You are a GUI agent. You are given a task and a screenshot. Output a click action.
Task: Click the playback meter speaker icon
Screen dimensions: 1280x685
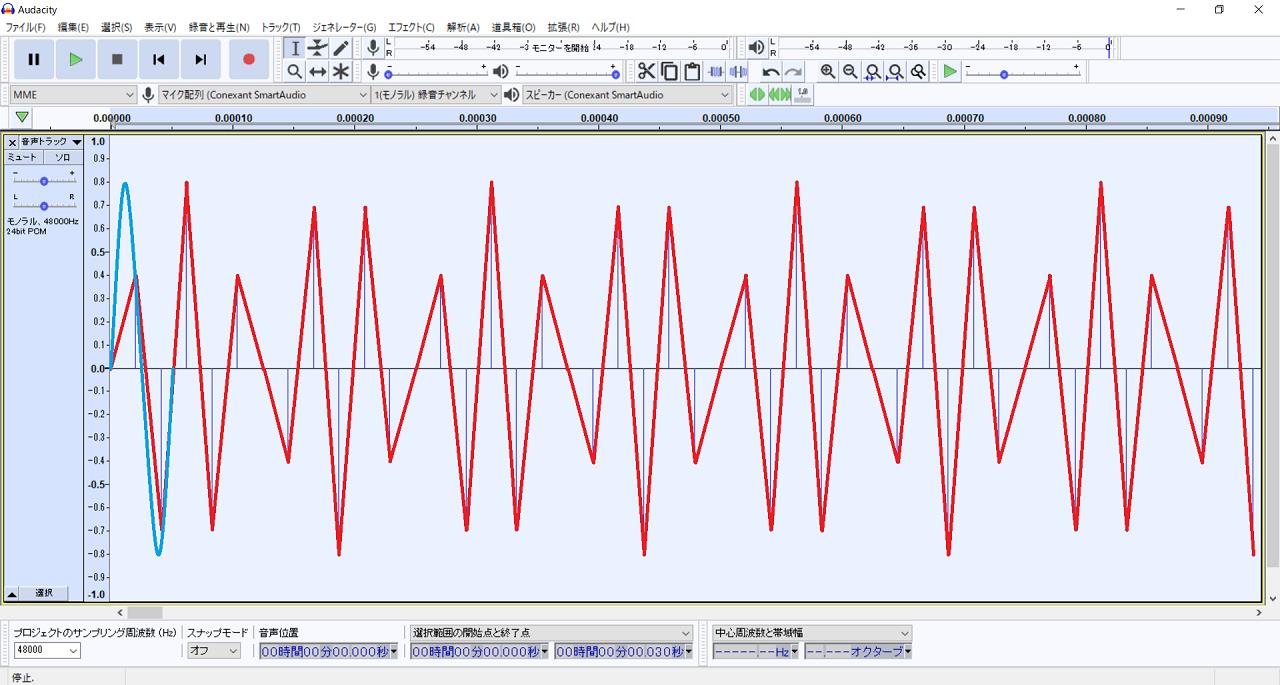[757, 47]
